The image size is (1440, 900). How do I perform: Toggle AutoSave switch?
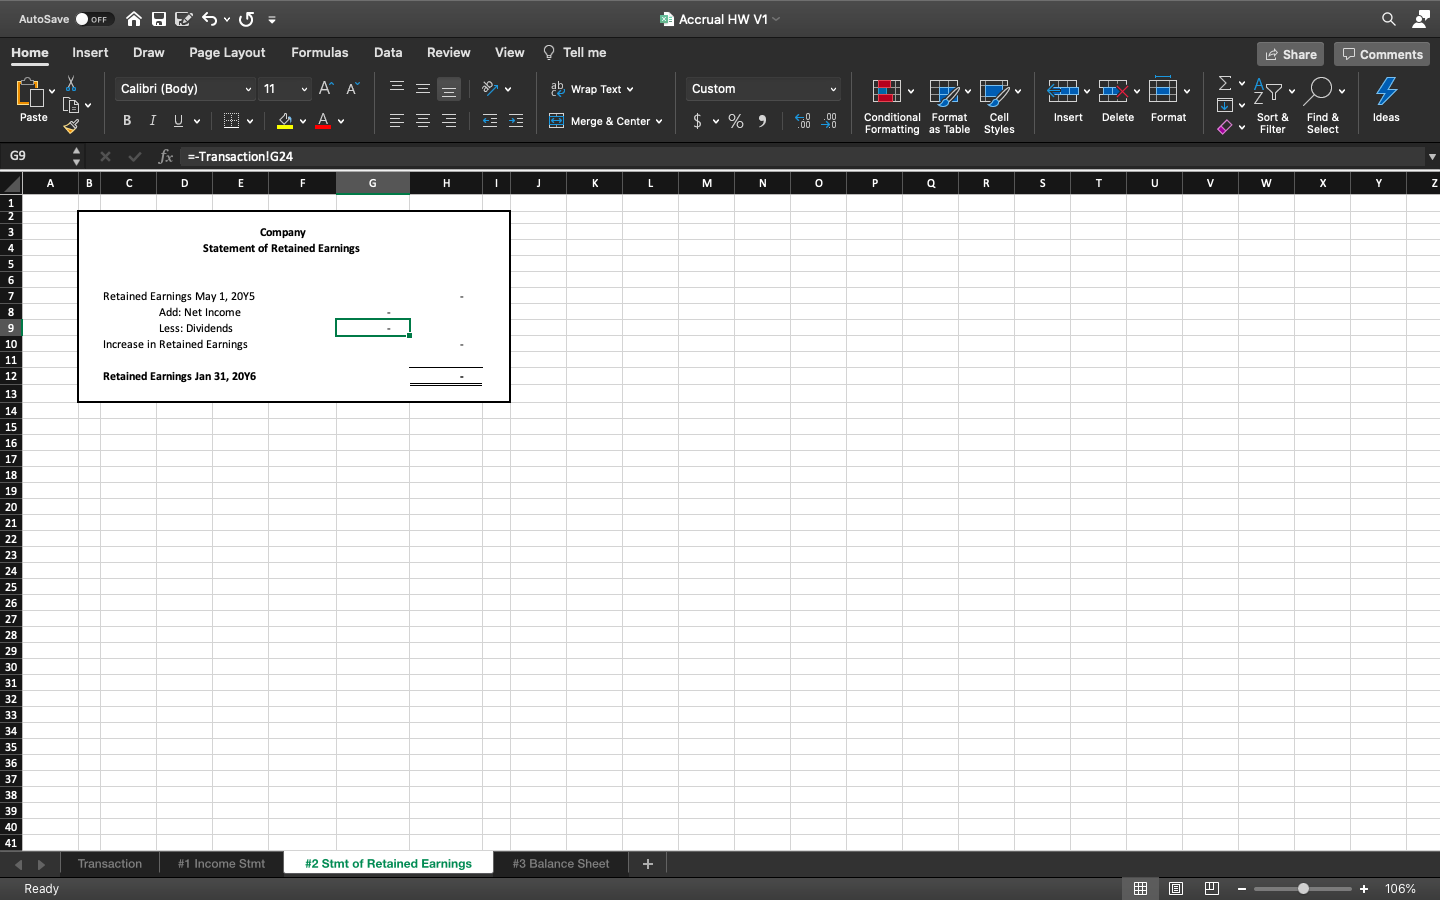[94, 19]
